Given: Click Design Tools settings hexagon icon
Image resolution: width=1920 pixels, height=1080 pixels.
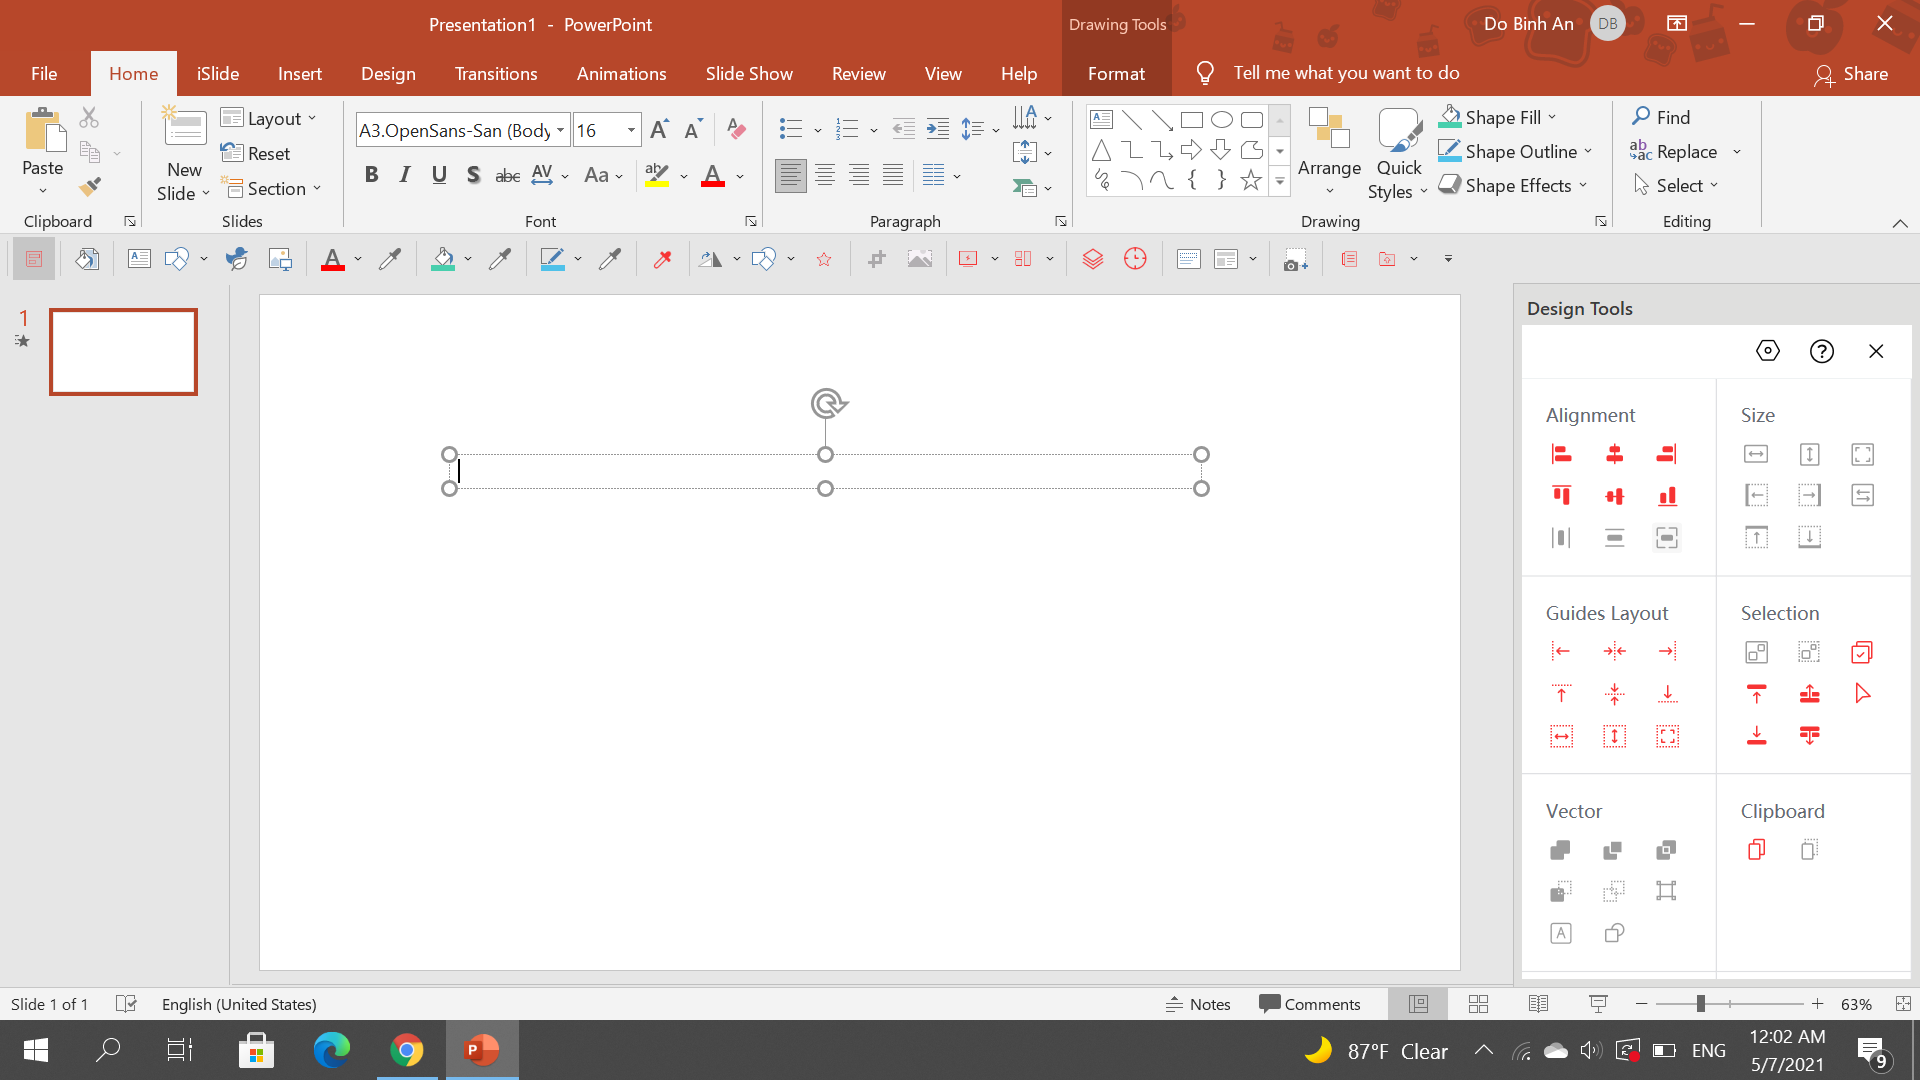Looking at the screenshot, I should (x=1768, y=351).
